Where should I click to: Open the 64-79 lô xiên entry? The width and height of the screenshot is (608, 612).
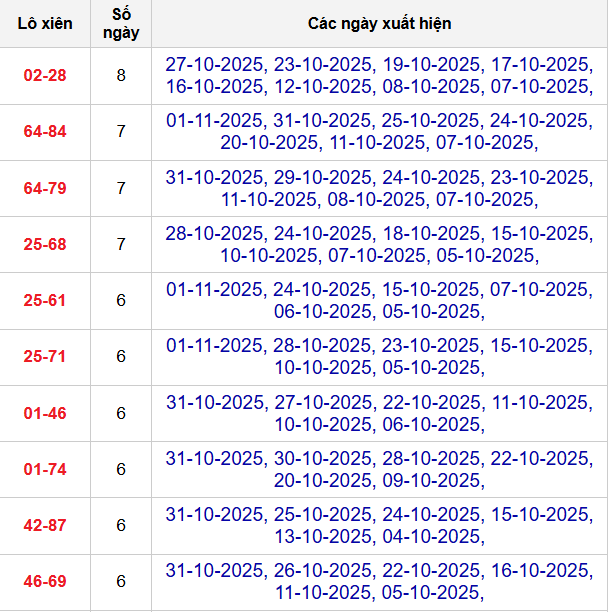pos(45,188)
